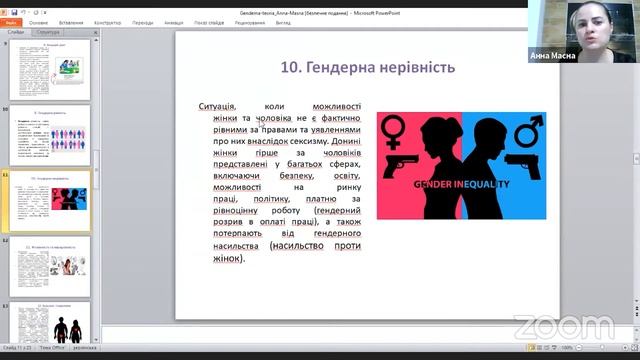
Task: Select the Слайди tab in the thumbnail pane
Action: [16, 32]
